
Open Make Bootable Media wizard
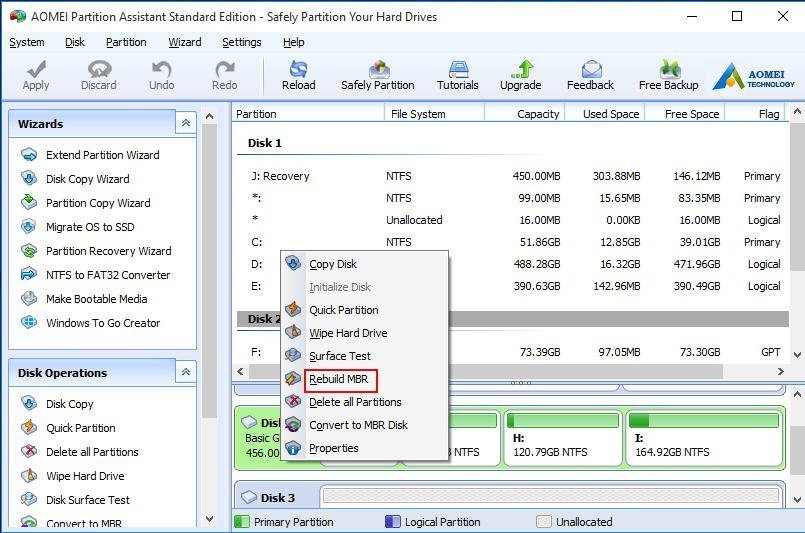point(97,299)
